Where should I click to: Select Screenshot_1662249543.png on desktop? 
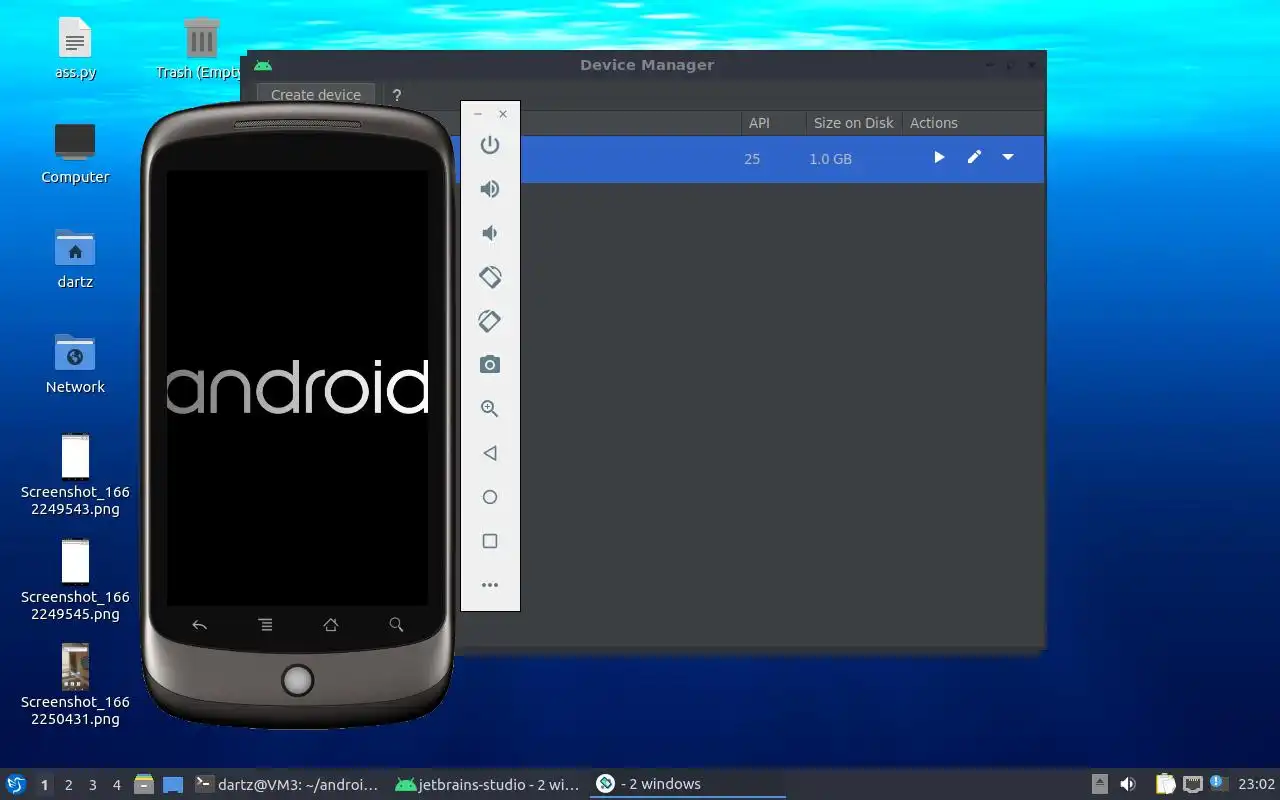click(75, 475)
